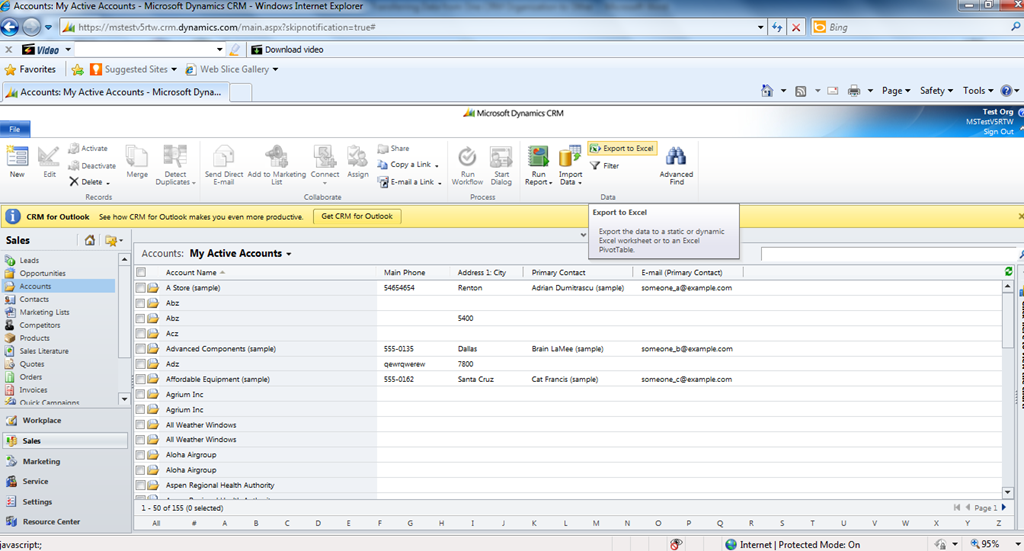Toggle the select-all checkbox in grid header
Image resolution: width=1024 pixels, height=551 pixels.
[141, 272]
